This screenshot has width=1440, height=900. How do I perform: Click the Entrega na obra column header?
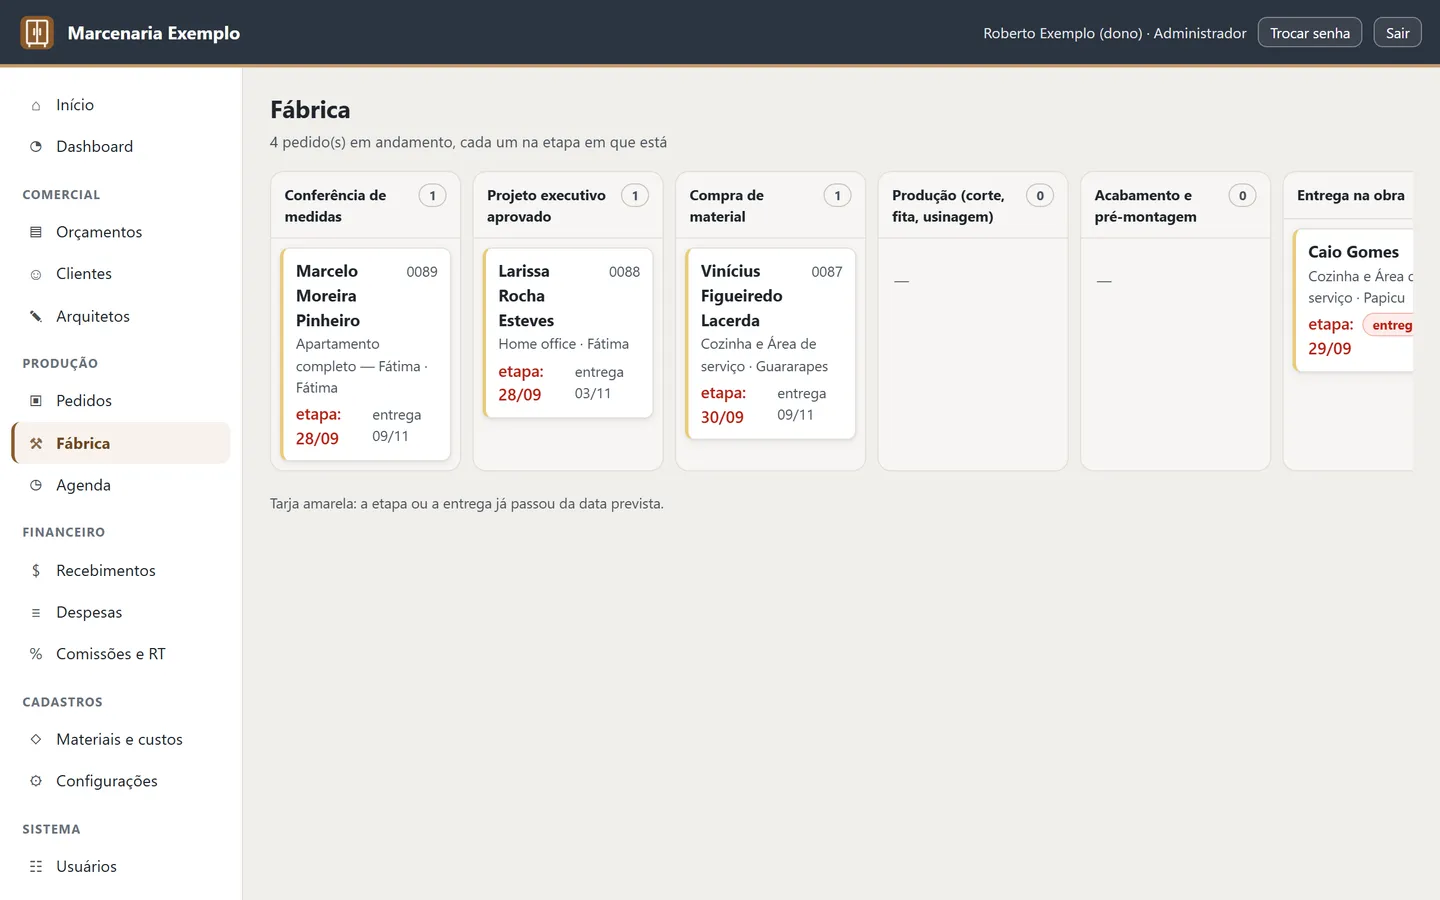[x=1351, y=195]
